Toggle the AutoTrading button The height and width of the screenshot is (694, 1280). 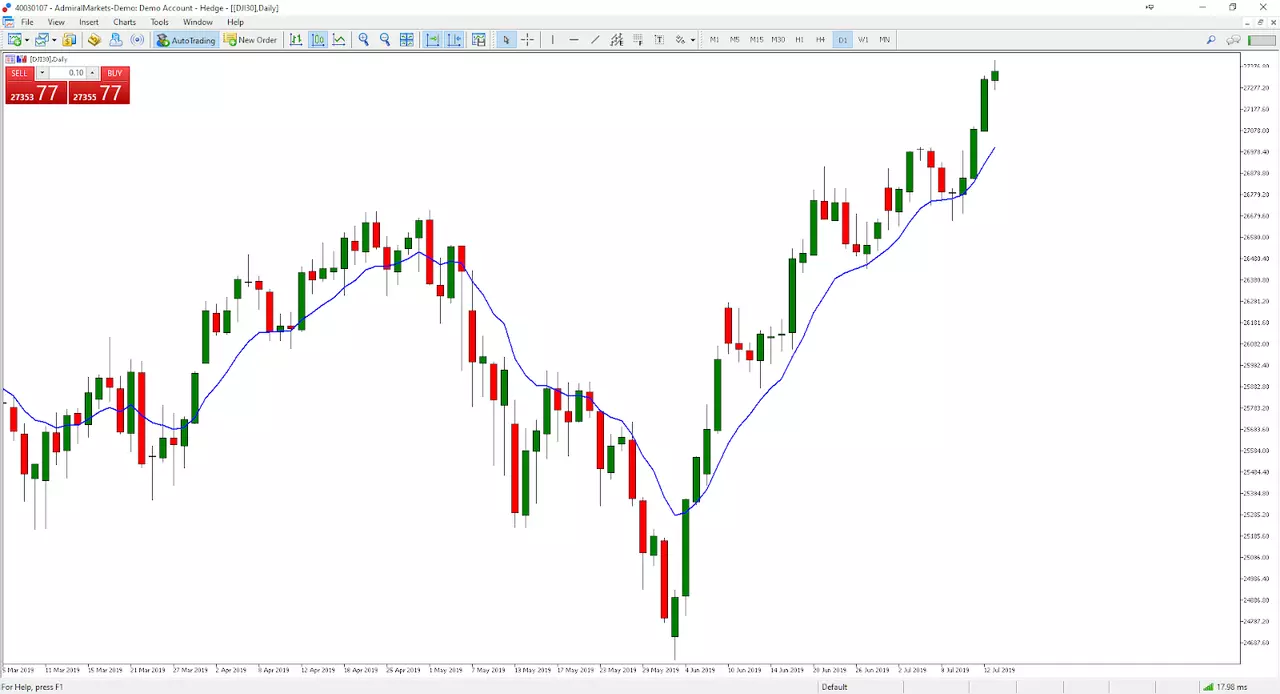coord(186,40)
